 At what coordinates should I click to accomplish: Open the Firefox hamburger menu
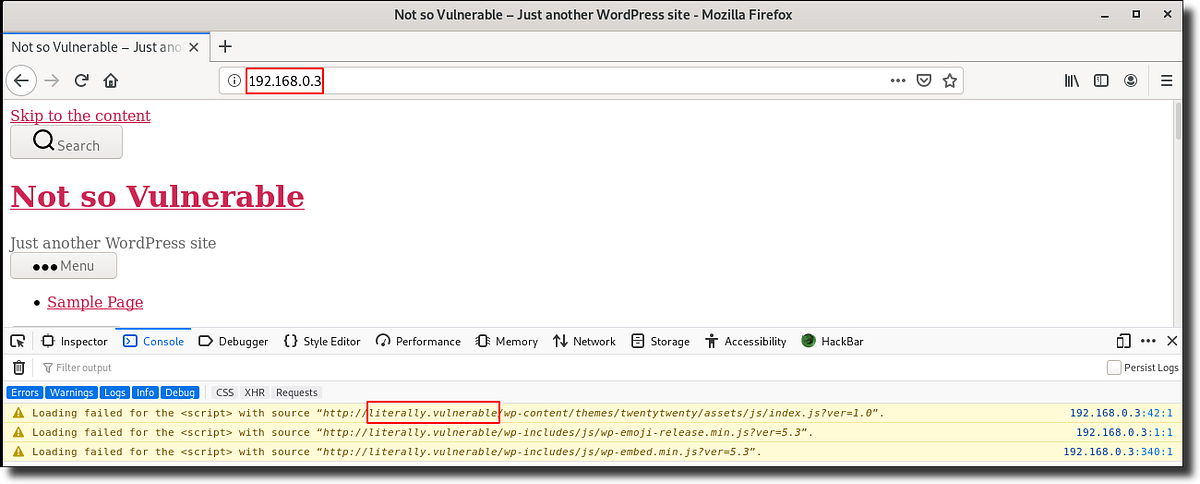click(x=1166, y=81)
